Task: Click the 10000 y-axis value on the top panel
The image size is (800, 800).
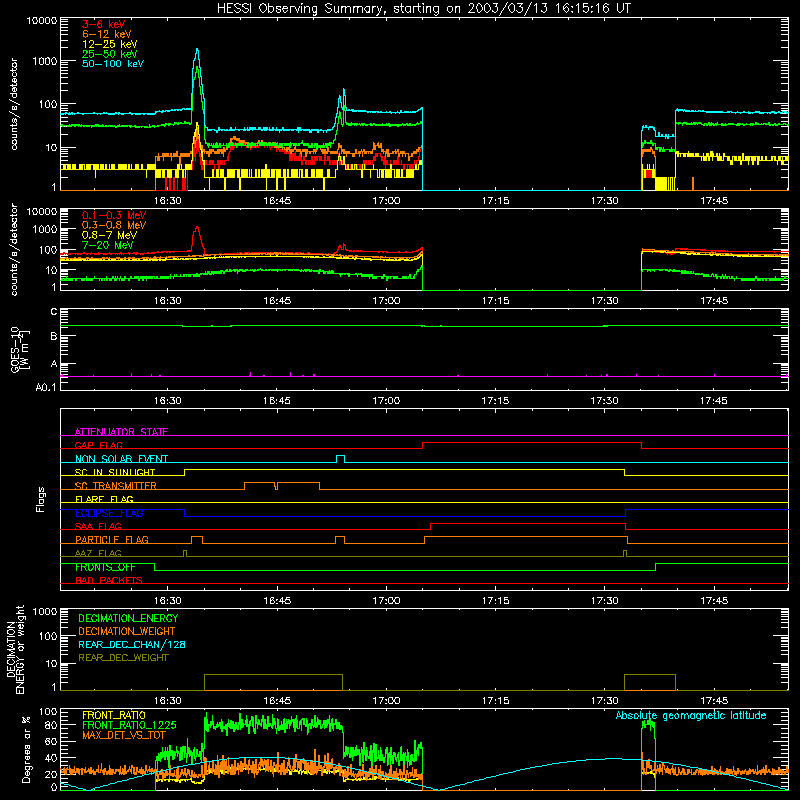Action: [x=42, y=21]
